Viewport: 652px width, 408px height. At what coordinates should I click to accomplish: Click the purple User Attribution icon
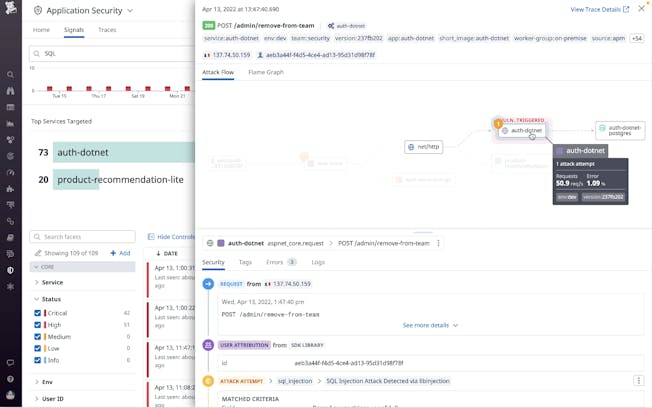point(208,345)
